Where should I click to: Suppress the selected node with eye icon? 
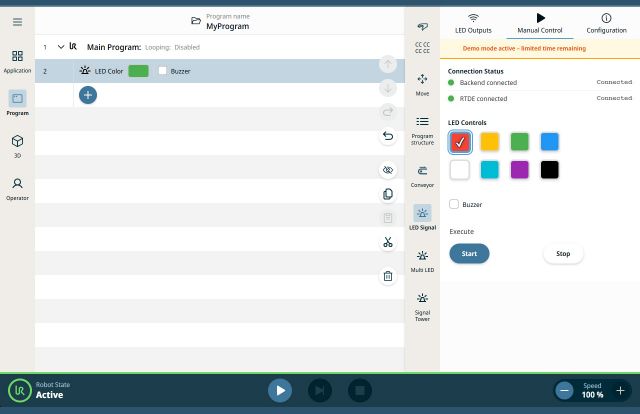tap(388, 170)
